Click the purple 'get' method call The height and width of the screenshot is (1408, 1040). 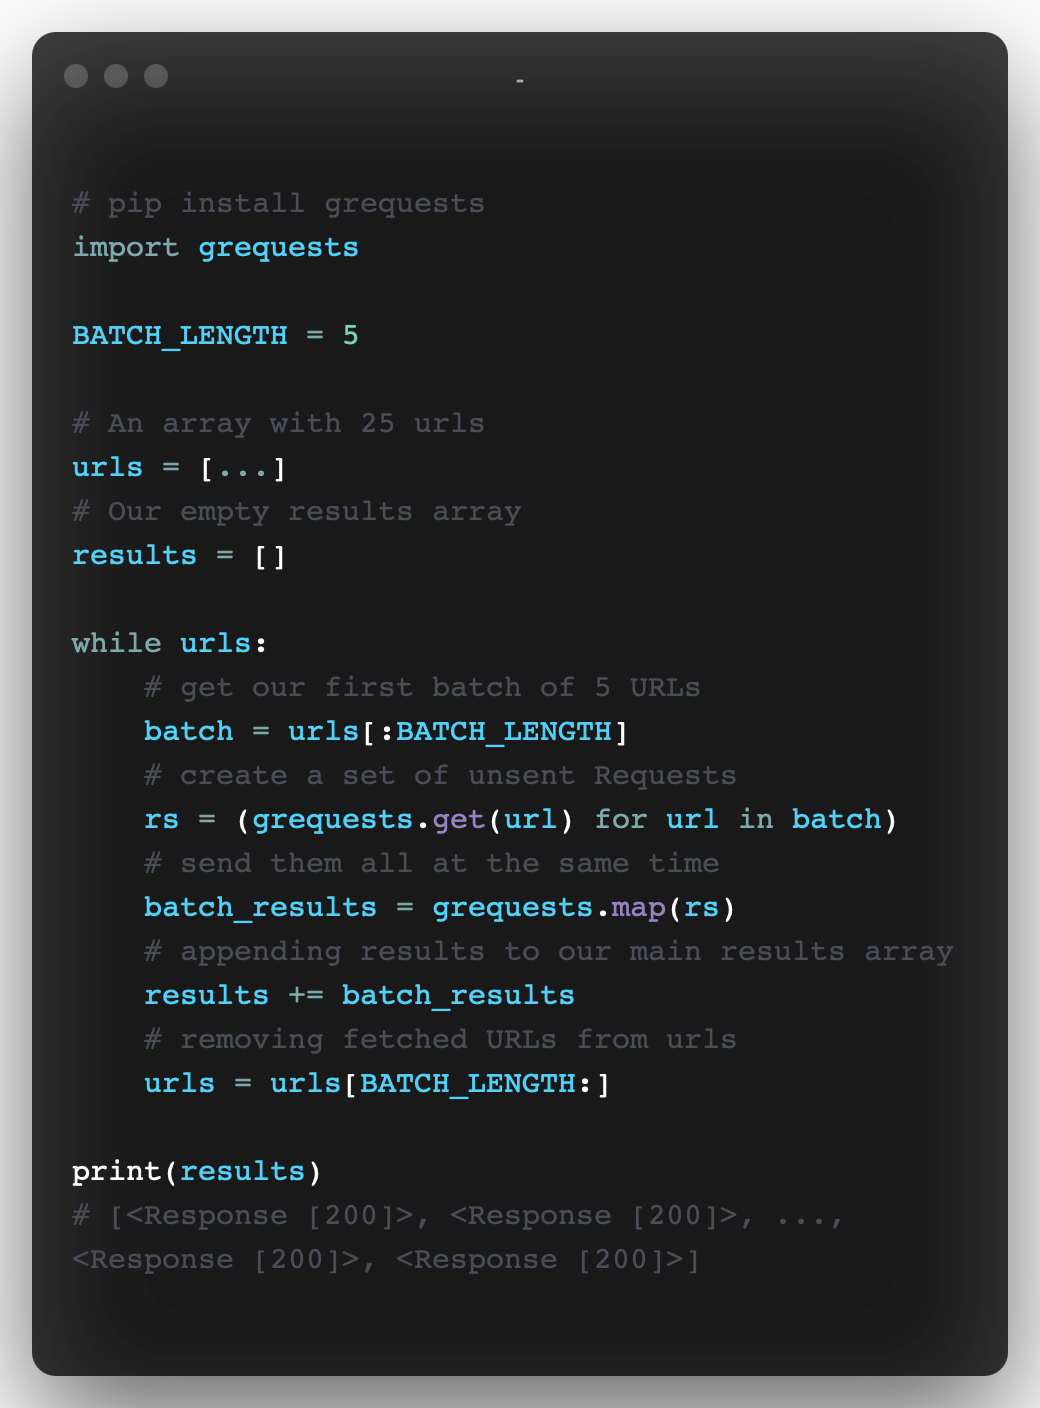459,820
